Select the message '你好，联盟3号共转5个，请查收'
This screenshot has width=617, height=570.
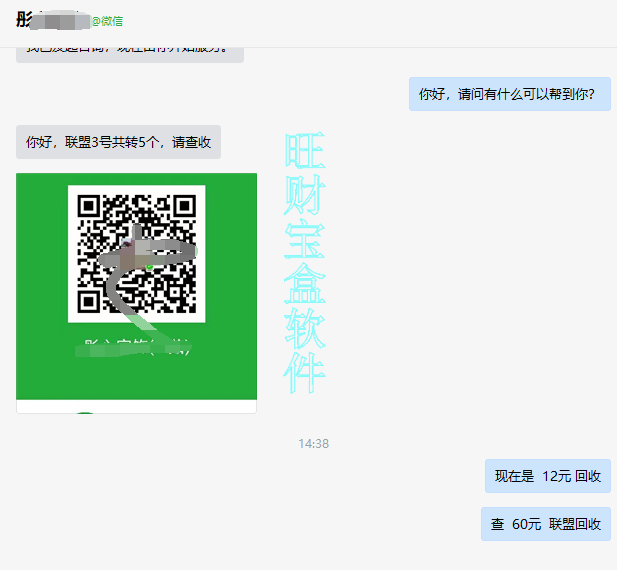[118, 142]
